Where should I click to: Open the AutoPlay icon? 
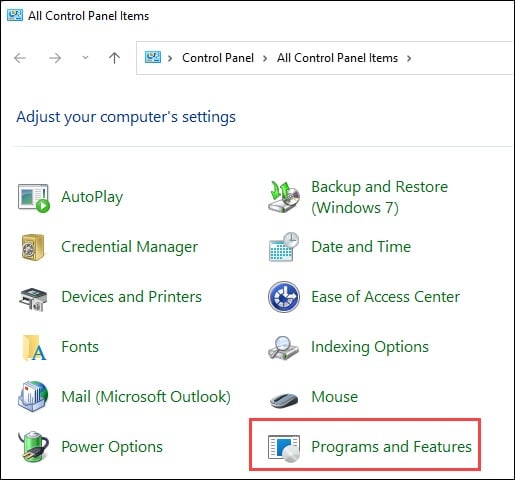tap(34, 198)
